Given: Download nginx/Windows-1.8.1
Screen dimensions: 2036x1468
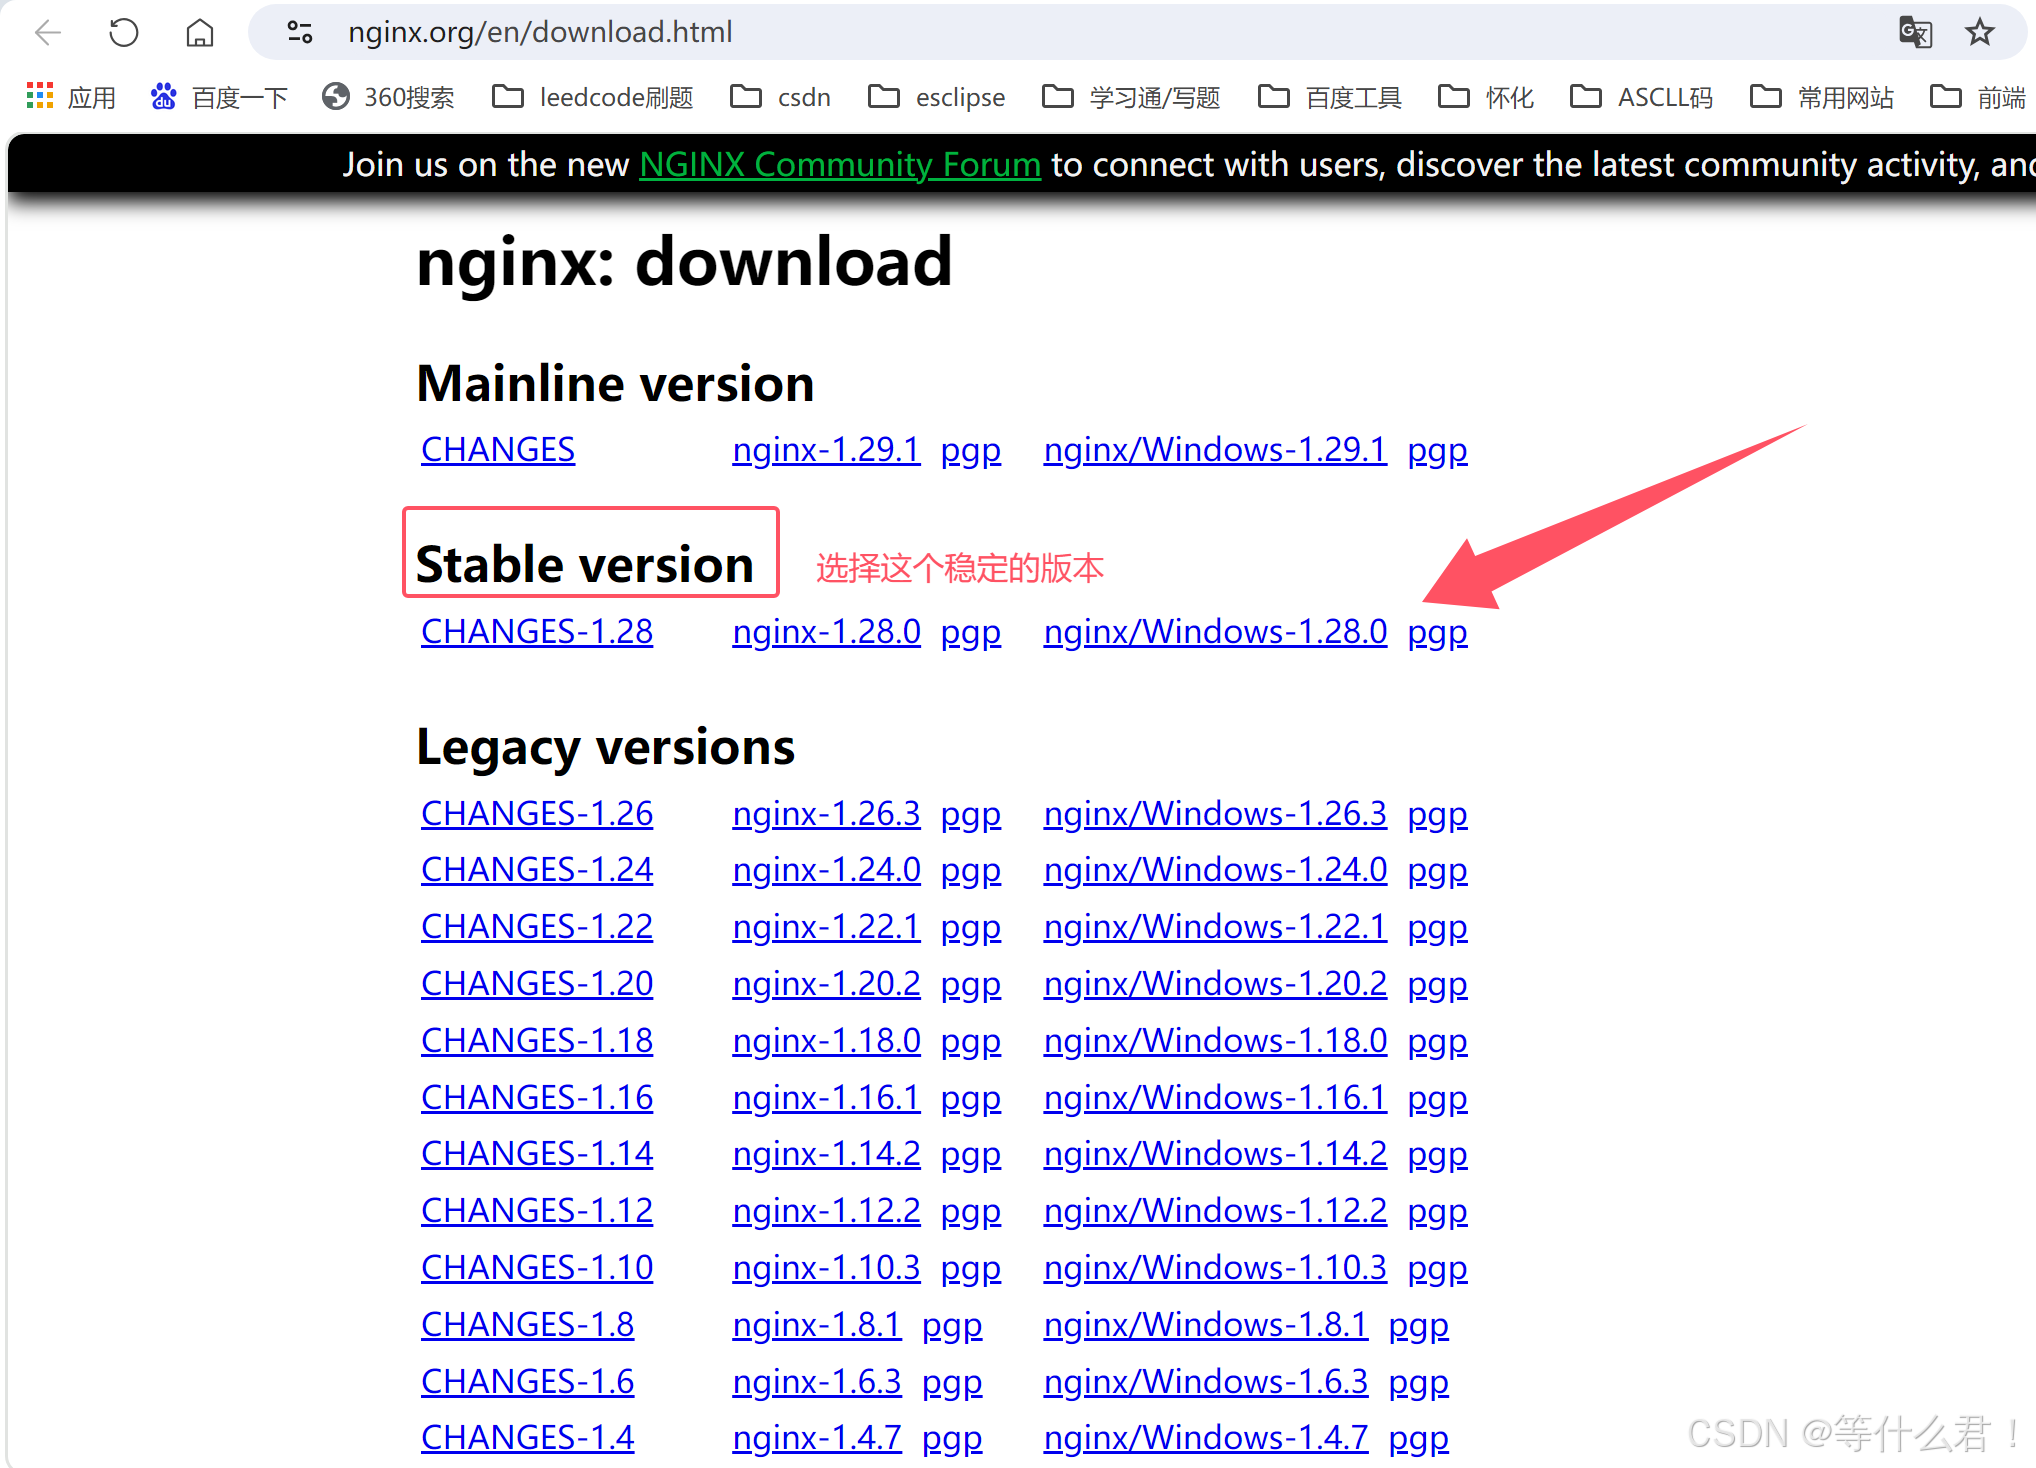Looking at the screenshot, I should pos(1206,1325).
